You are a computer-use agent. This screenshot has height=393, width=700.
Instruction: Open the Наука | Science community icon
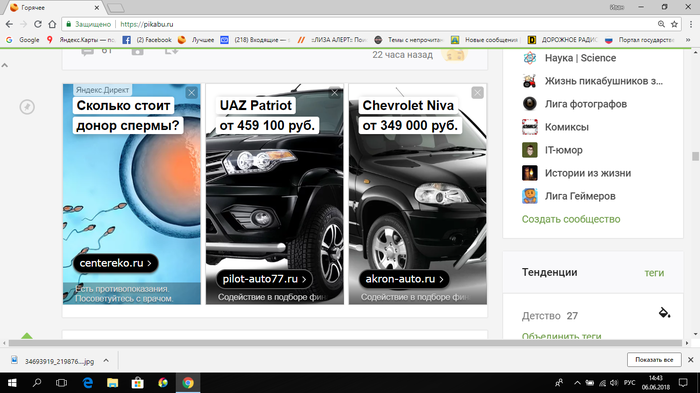pyautogui.click(x=529, y=58)
